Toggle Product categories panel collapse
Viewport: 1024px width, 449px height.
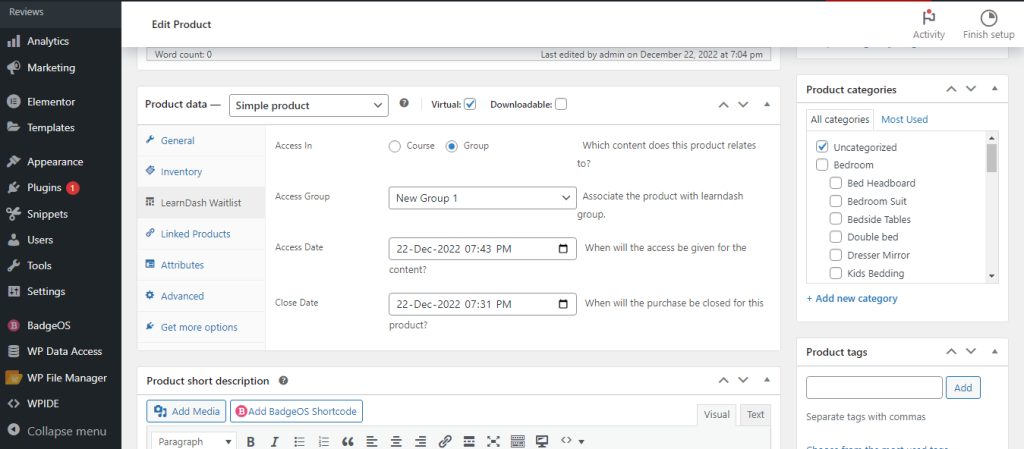click(x=995, y=89)
